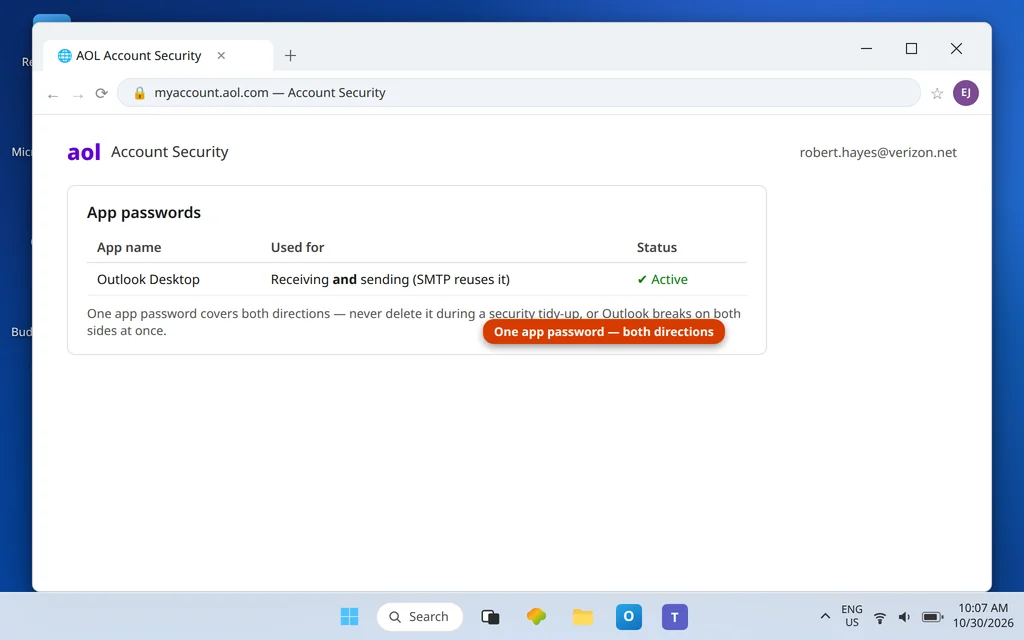Select the Outlook Desktop app name cell

pos(148,280)
